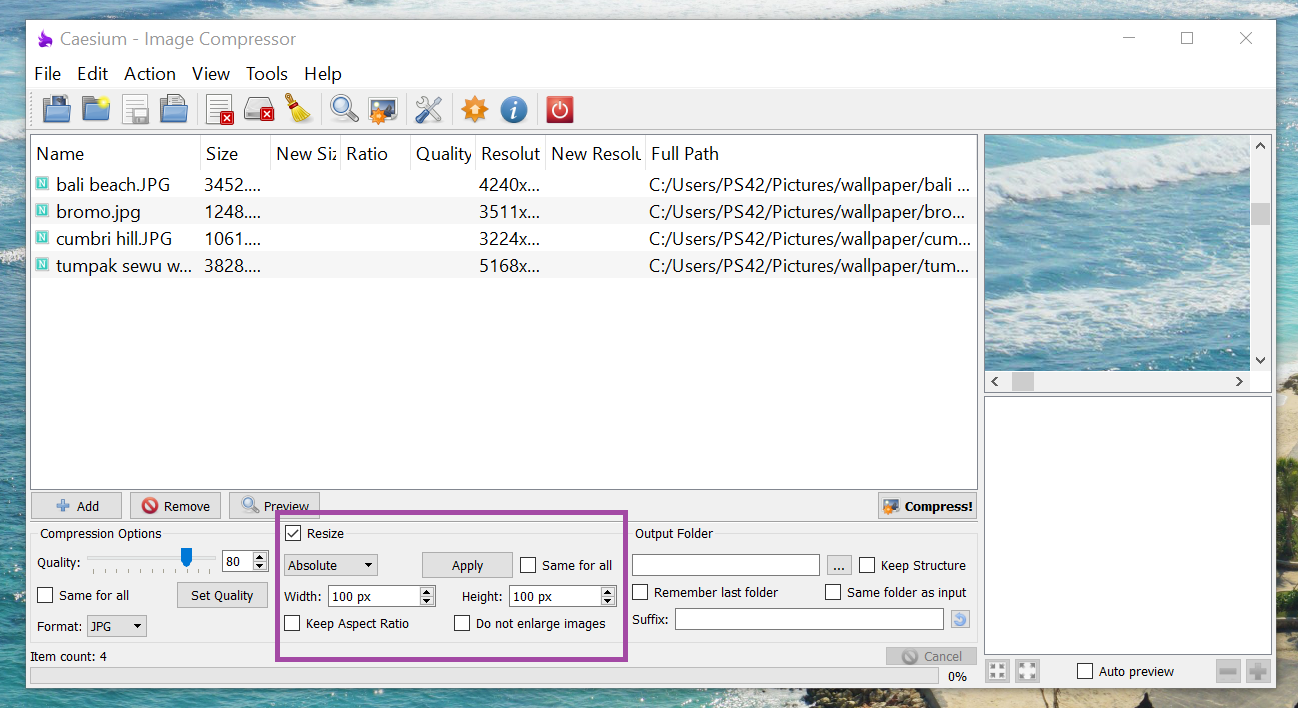
Task: Open the wrench Settings icon
Action: pyautogui.click(x=428, y=109)
